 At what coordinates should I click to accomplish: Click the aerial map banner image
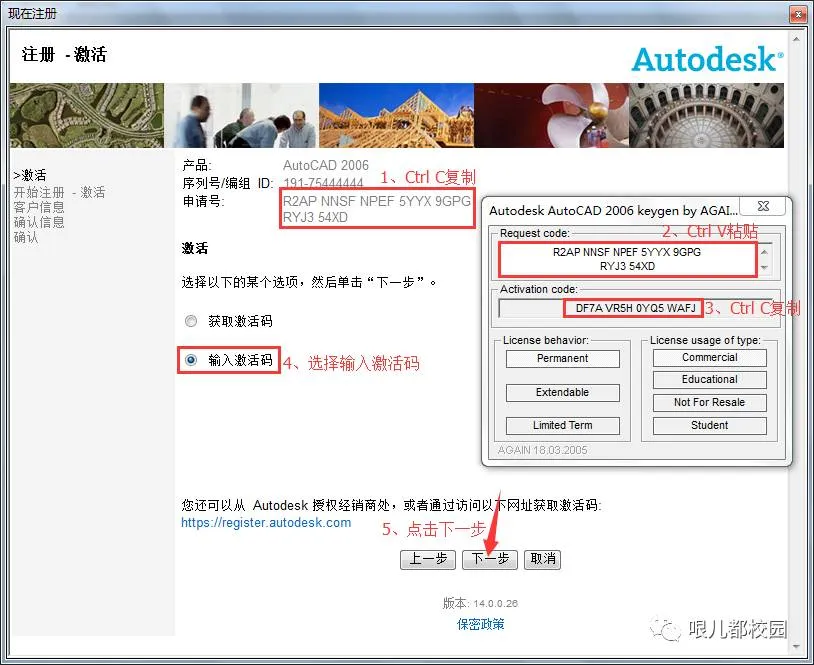point(87,115)
